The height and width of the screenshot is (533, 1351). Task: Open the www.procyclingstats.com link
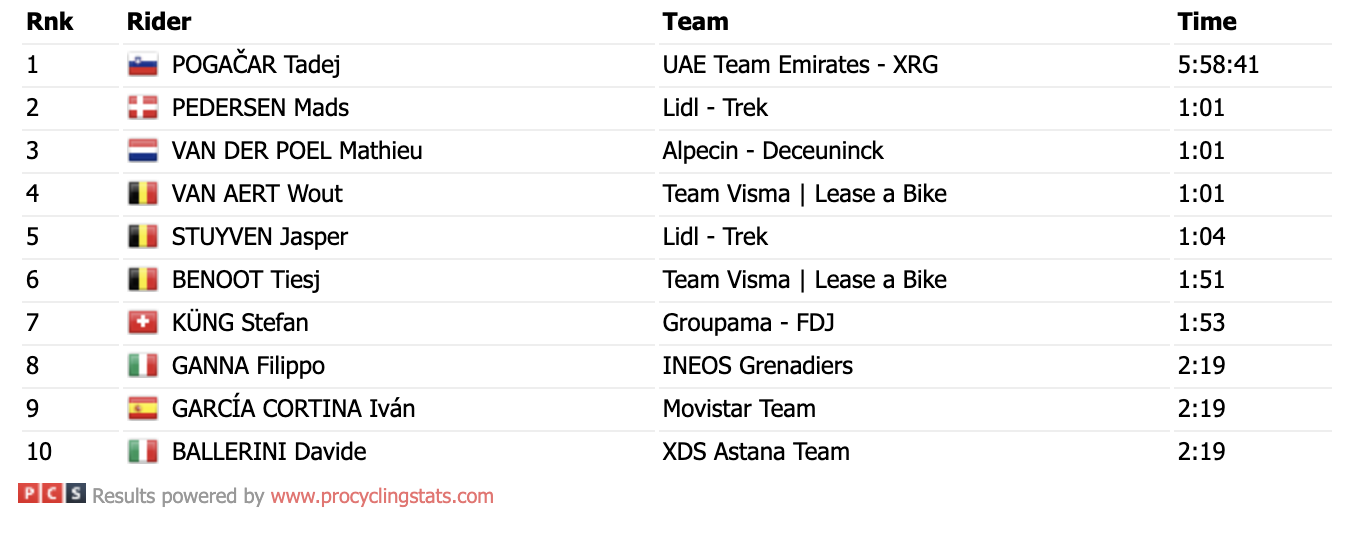click(x=382, y=496)
